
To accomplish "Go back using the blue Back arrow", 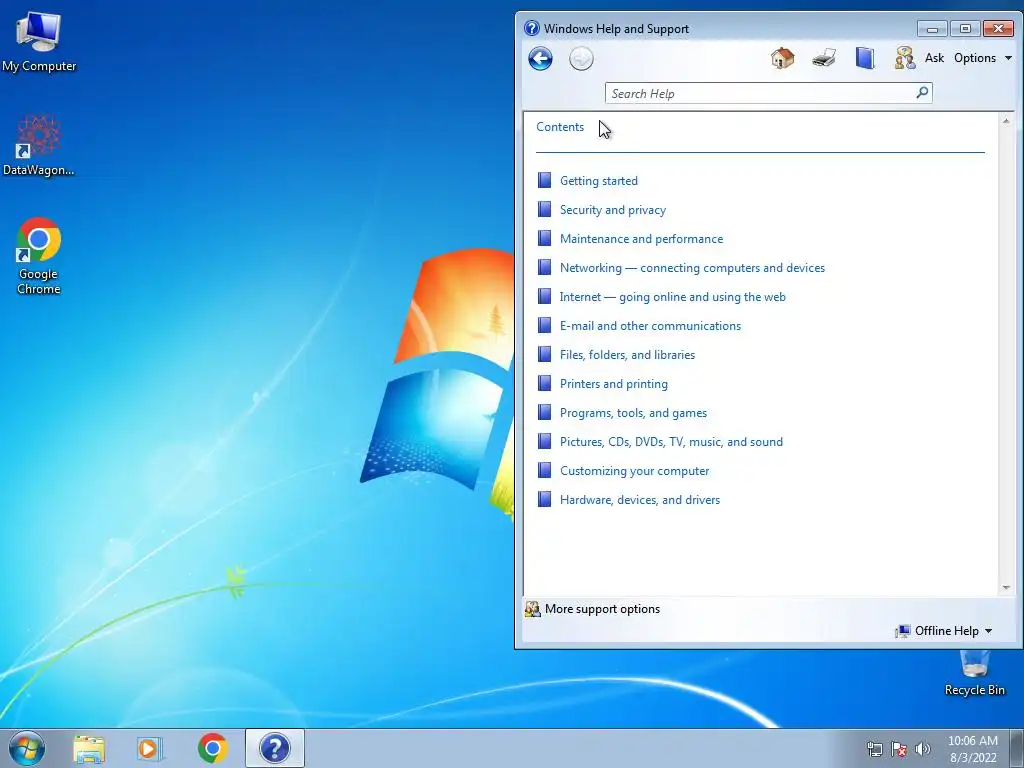I will click(540, 59).
